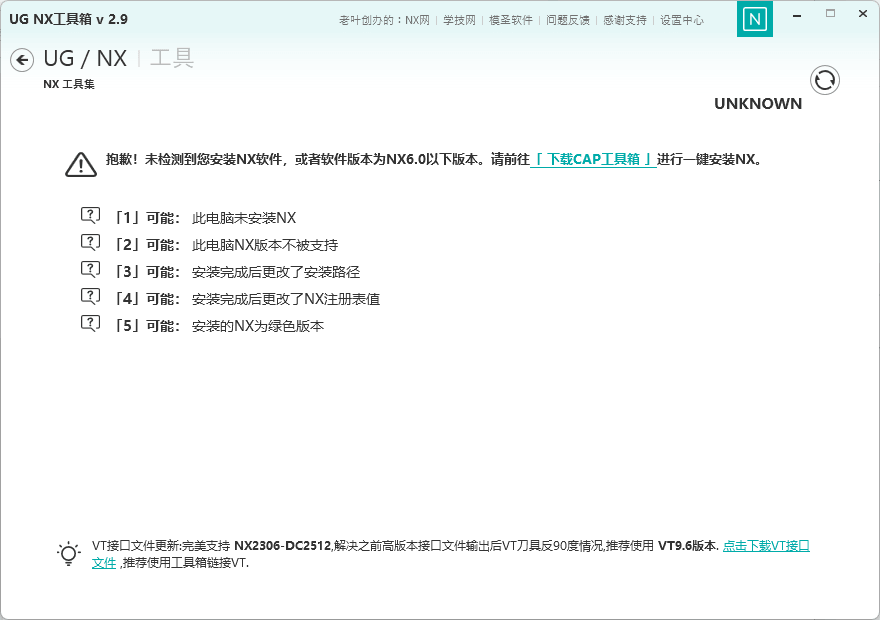
Task: Open 问题反馈 feedback link
Action: 567,20
